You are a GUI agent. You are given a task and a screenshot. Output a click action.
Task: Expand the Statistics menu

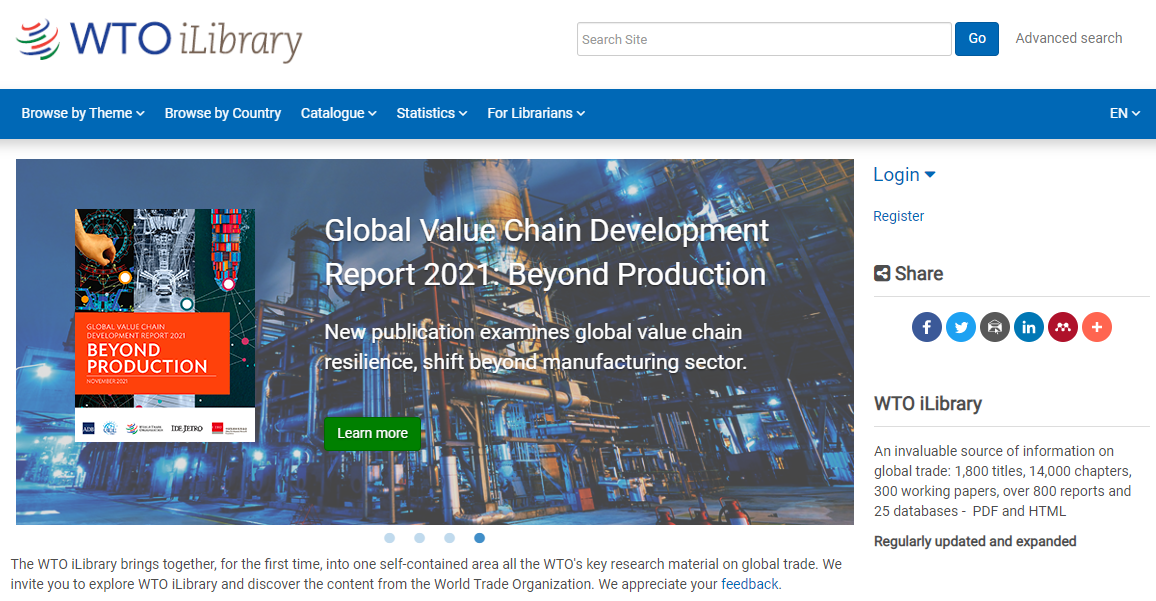(431, 114)
